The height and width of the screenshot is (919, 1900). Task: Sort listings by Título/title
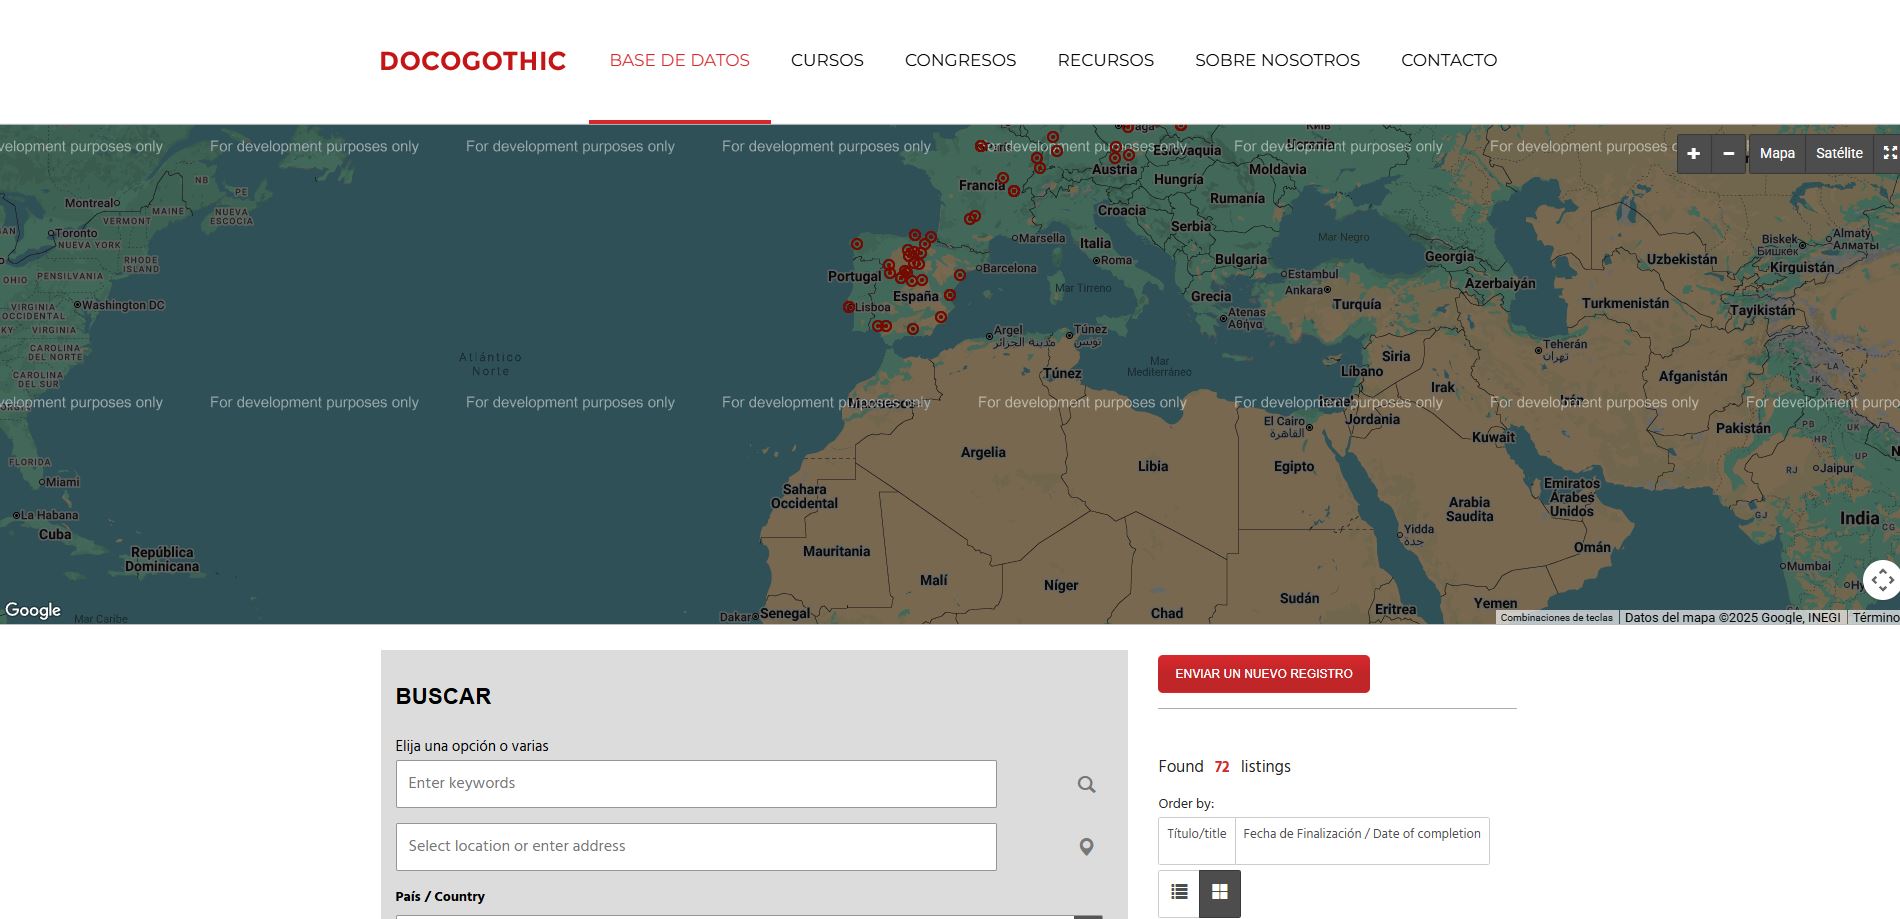[1196, 834]
